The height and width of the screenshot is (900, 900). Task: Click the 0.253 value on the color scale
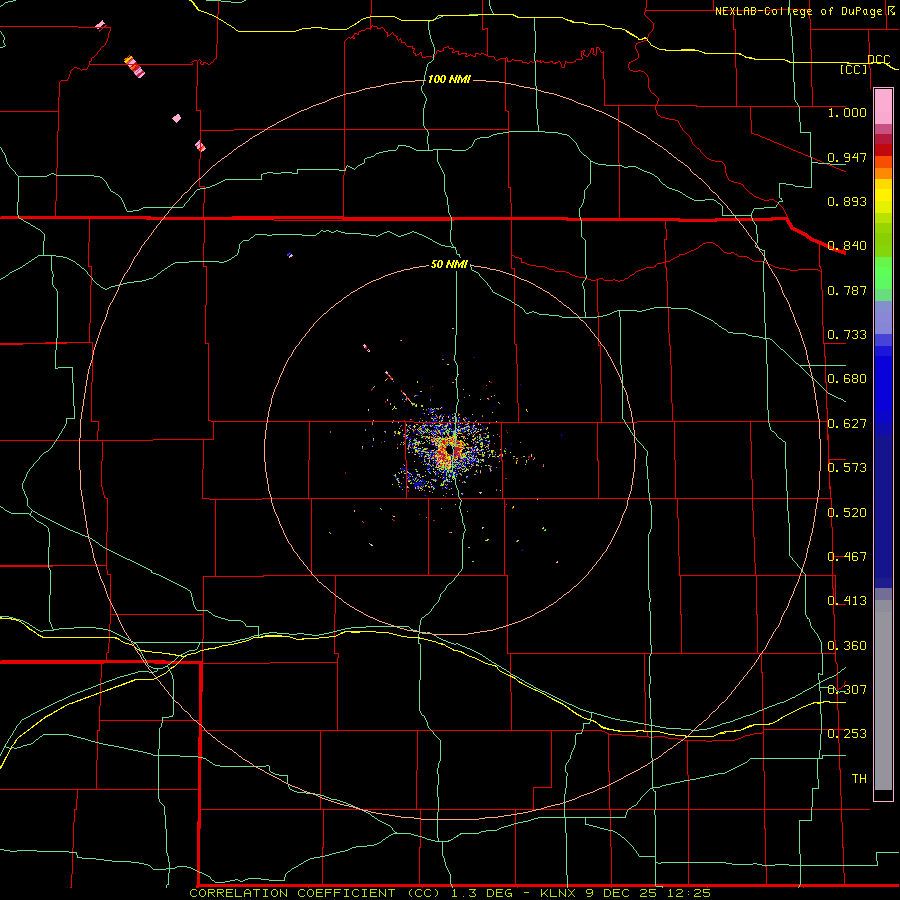[x=847, y=734]
